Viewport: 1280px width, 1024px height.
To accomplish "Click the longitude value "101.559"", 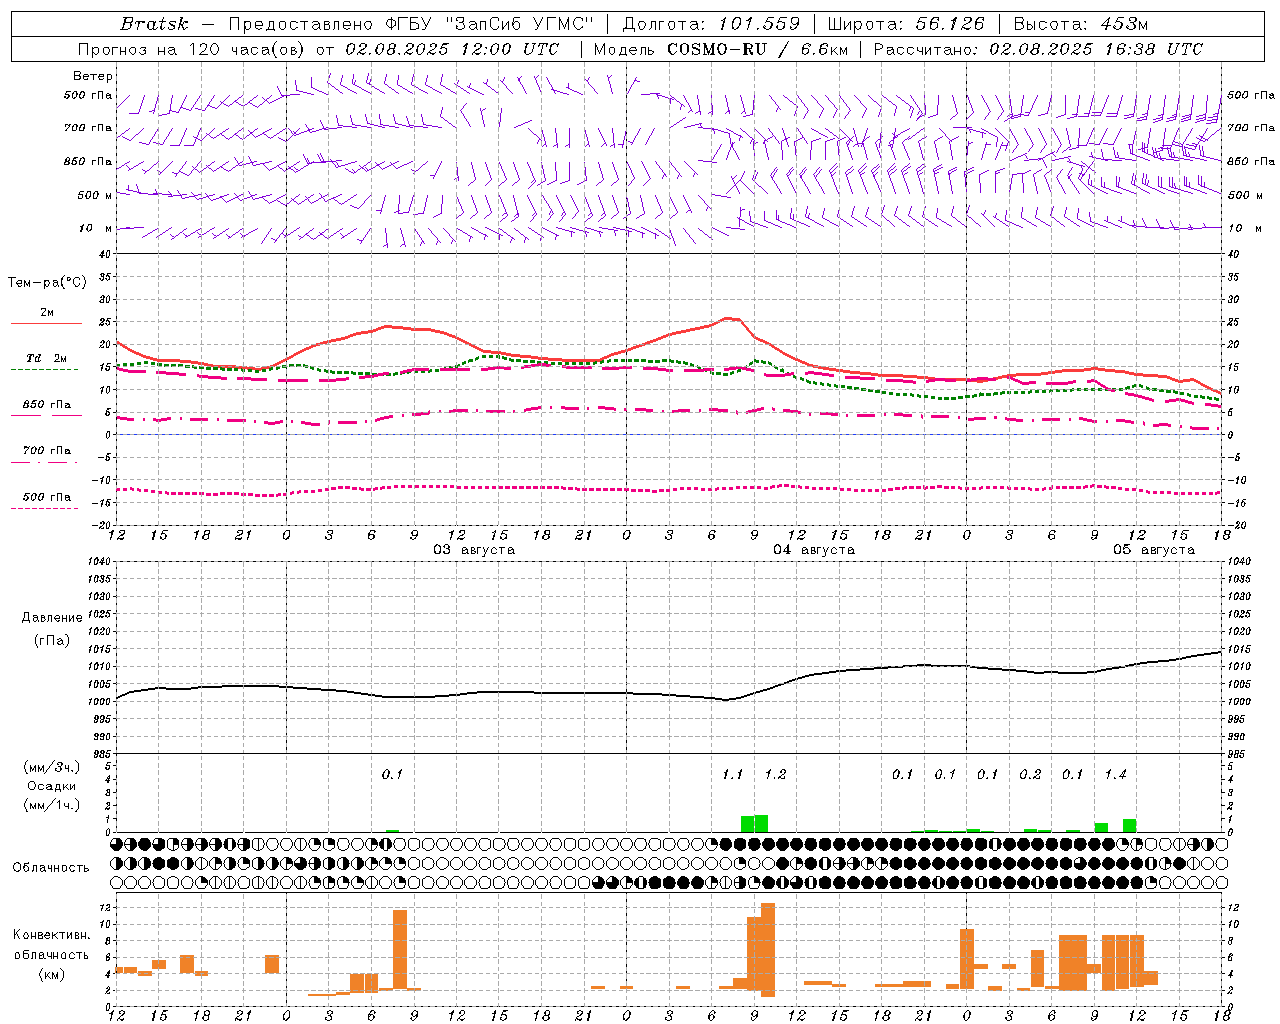I will pos(760,24).
